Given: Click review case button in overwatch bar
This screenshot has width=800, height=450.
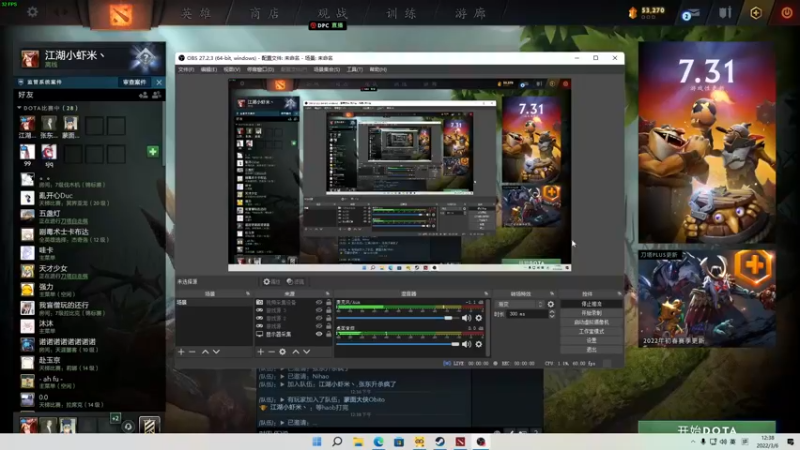Looking at the screenshot, I should click(134, 82).
